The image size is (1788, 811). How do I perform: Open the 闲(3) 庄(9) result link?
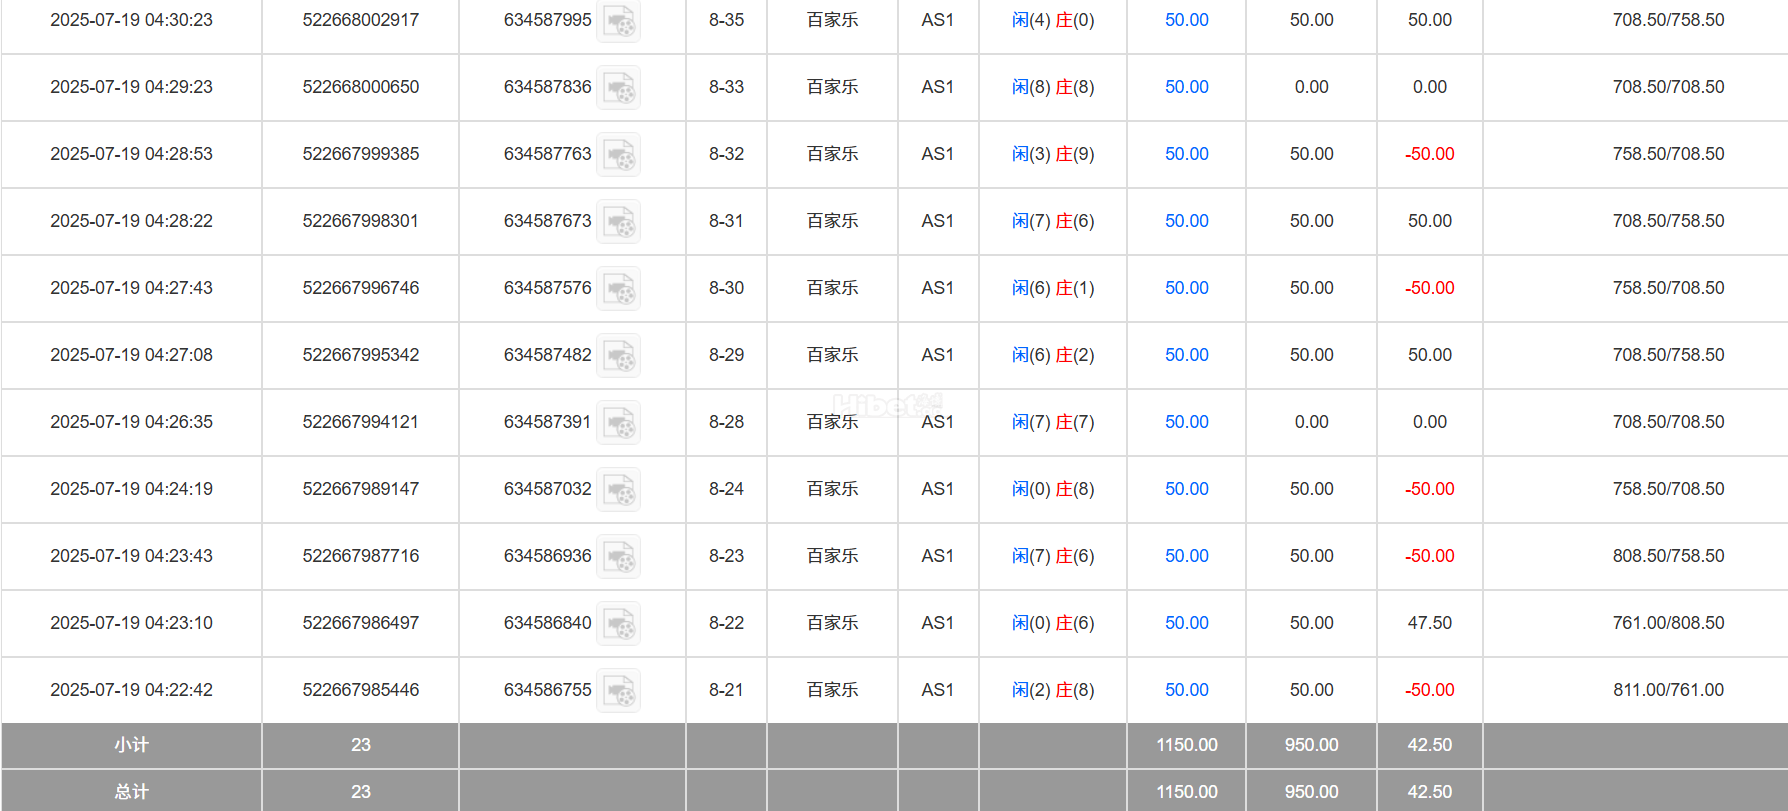[x=1053, y=154]
